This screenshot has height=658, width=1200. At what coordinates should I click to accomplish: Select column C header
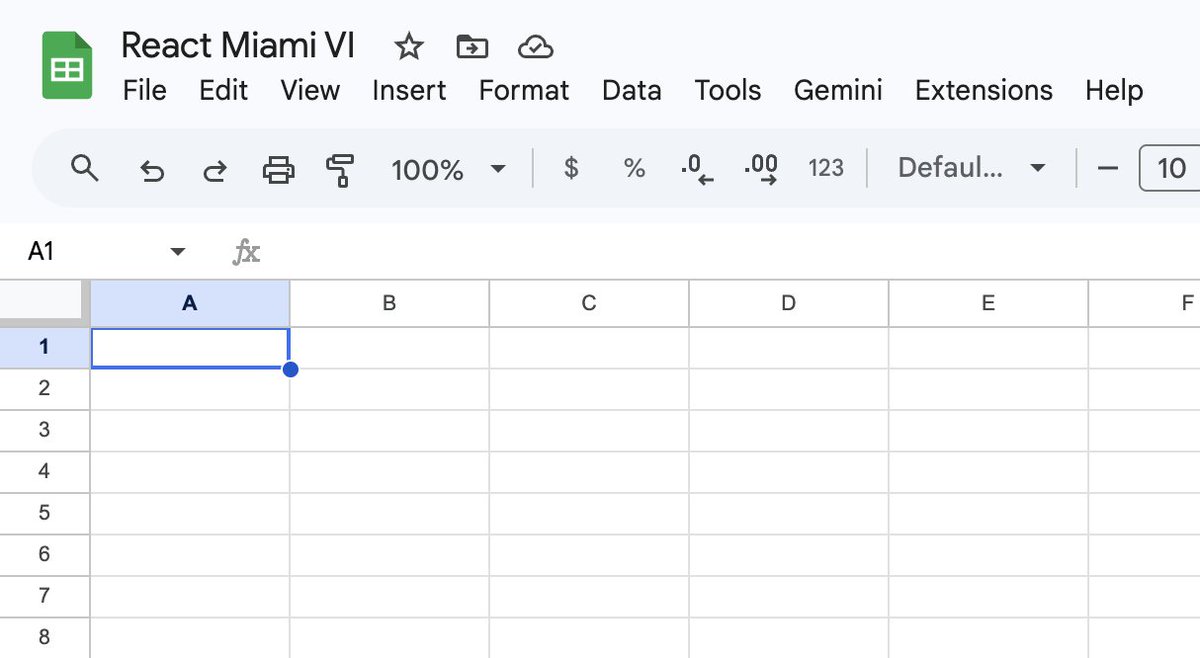point(589,303)
